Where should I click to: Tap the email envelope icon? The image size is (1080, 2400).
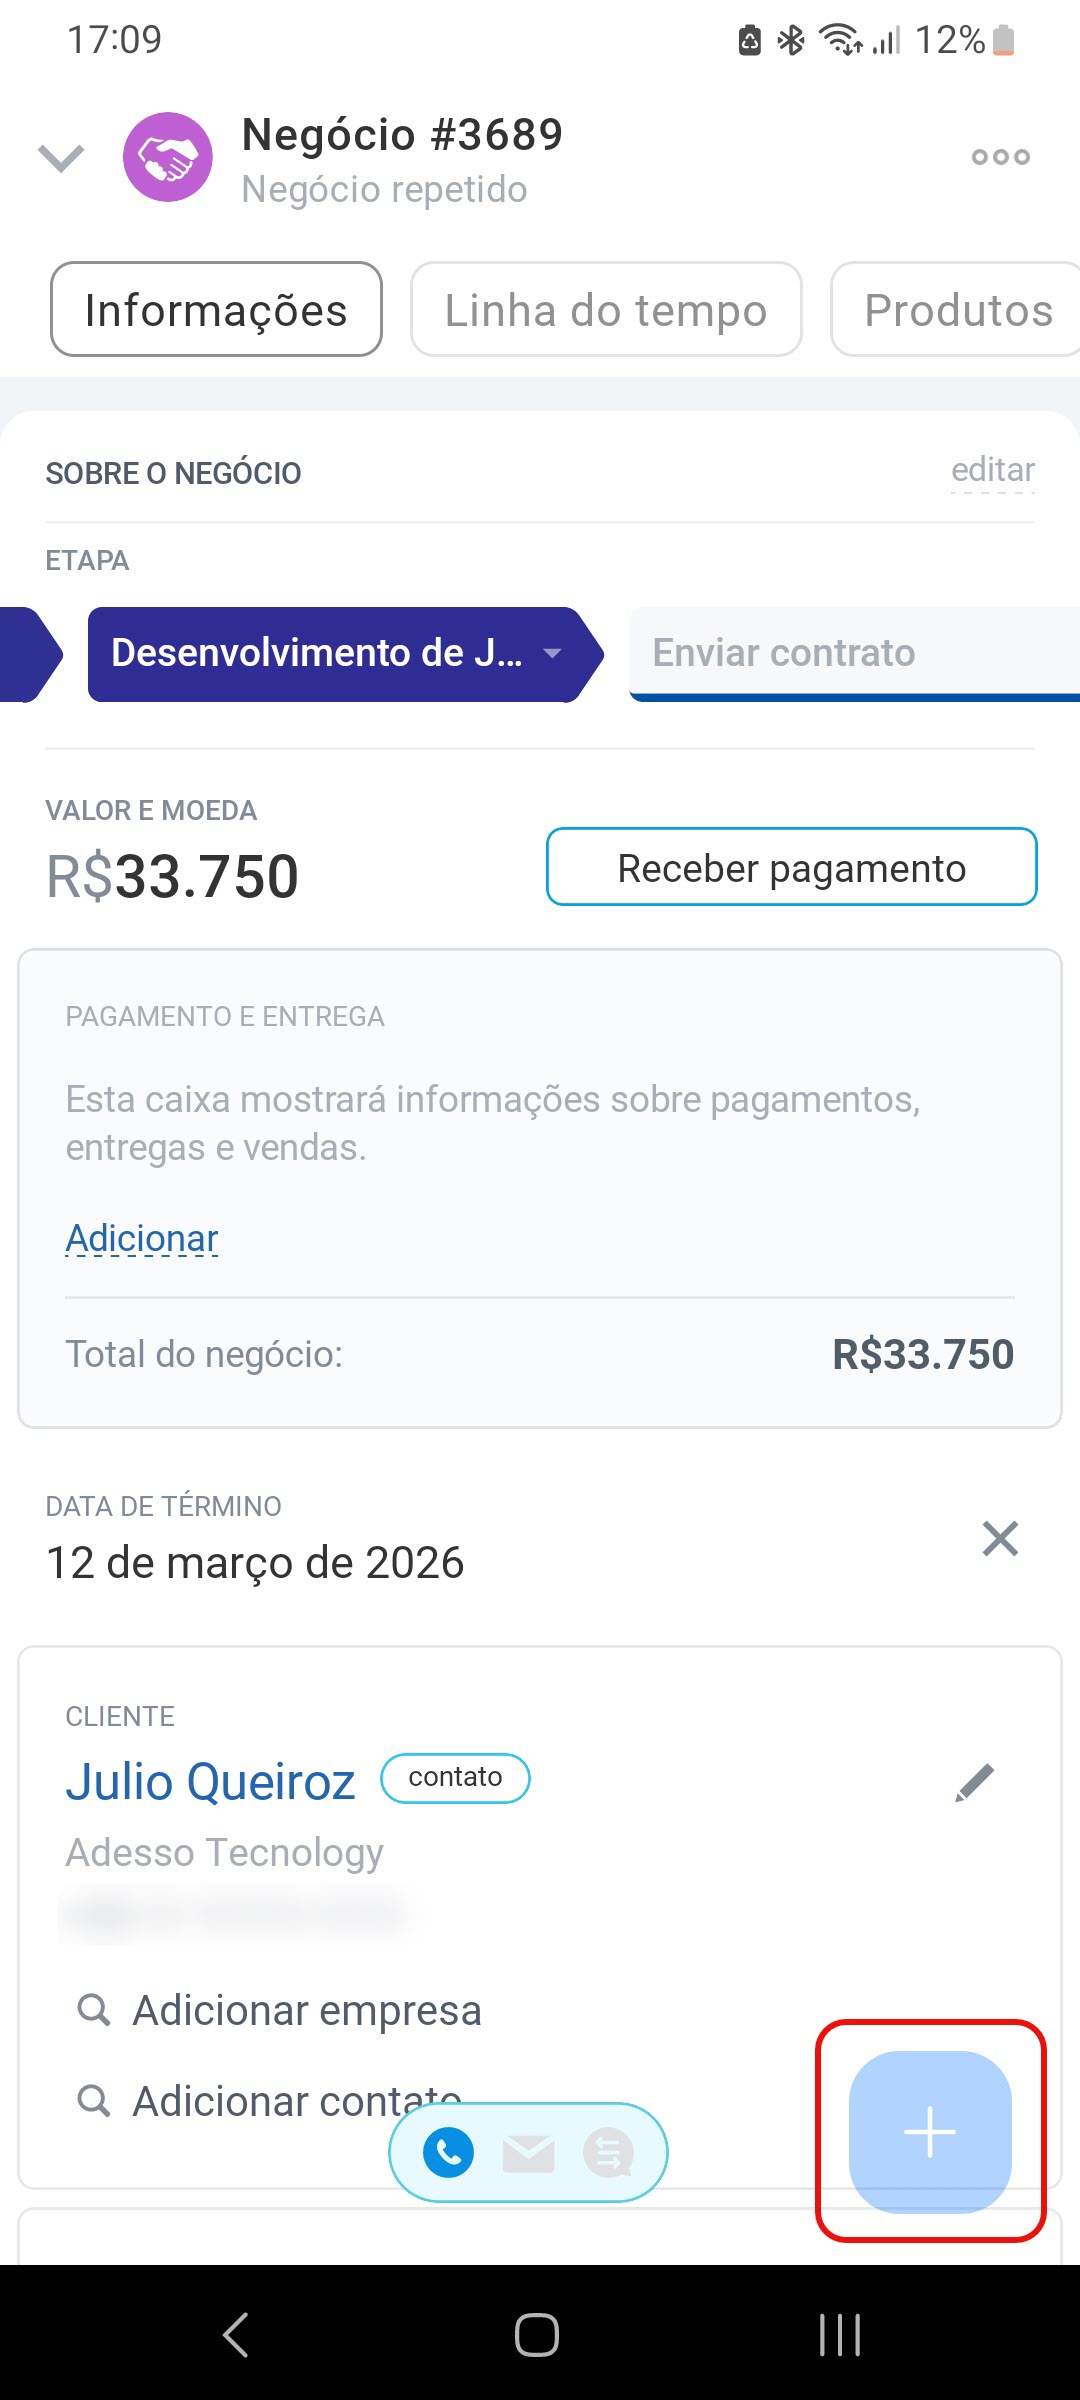[x=528, y=2153]
